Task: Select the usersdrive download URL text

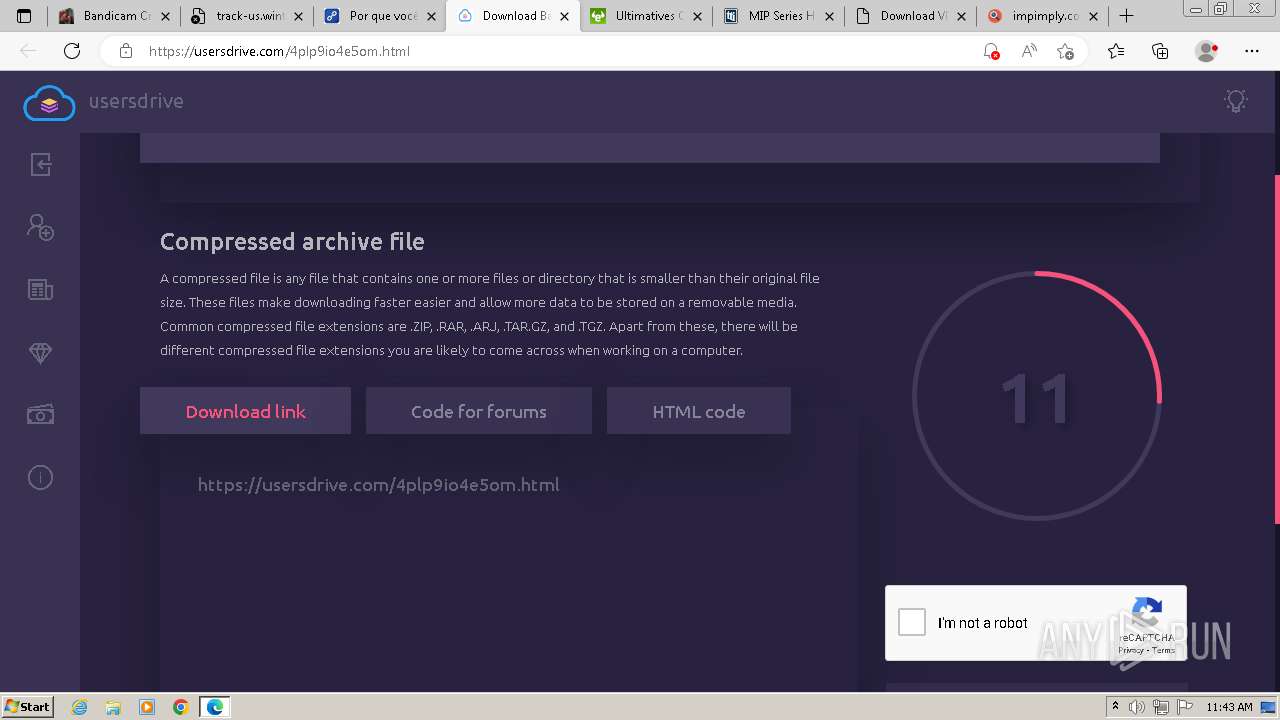Action: [378, 485]
